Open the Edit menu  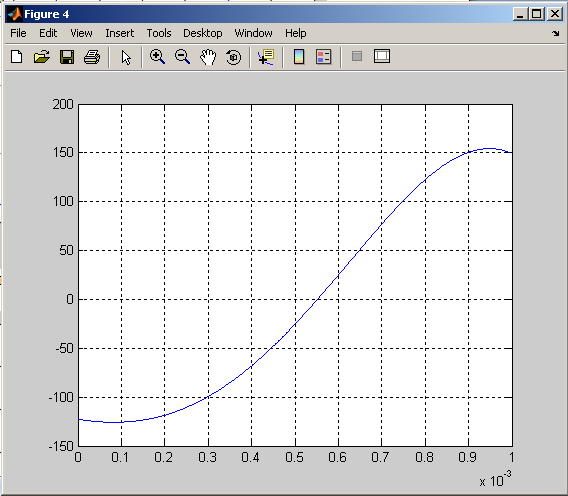pos(48,33)
